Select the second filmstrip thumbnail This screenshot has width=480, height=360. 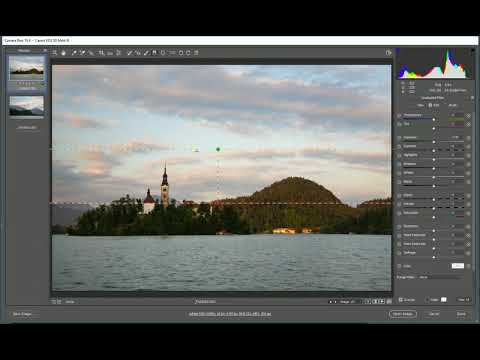[27, 106]
